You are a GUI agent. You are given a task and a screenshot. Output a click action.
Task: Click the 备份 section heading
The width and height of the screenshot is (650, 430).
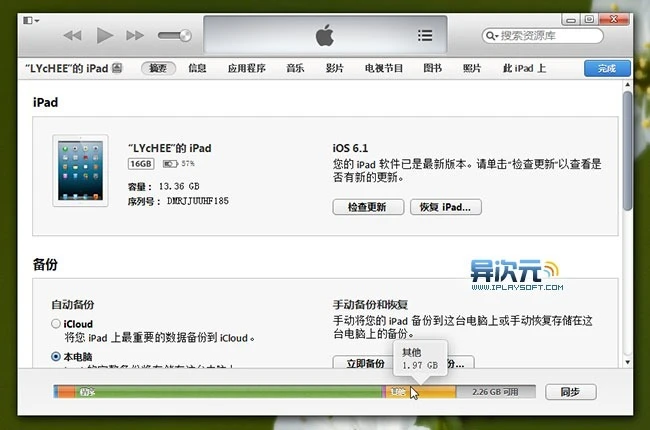coord(45,264)
